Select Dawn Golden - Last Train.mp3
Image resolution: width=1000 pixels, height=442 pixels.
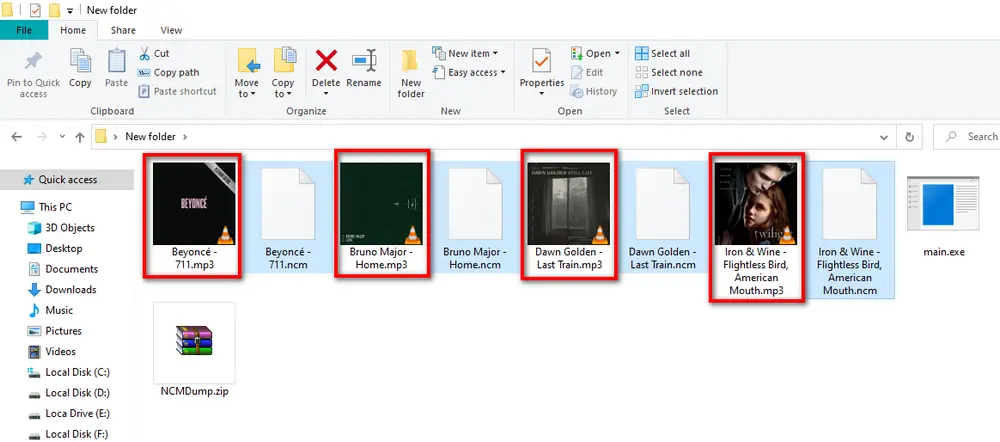pos(569,217)
